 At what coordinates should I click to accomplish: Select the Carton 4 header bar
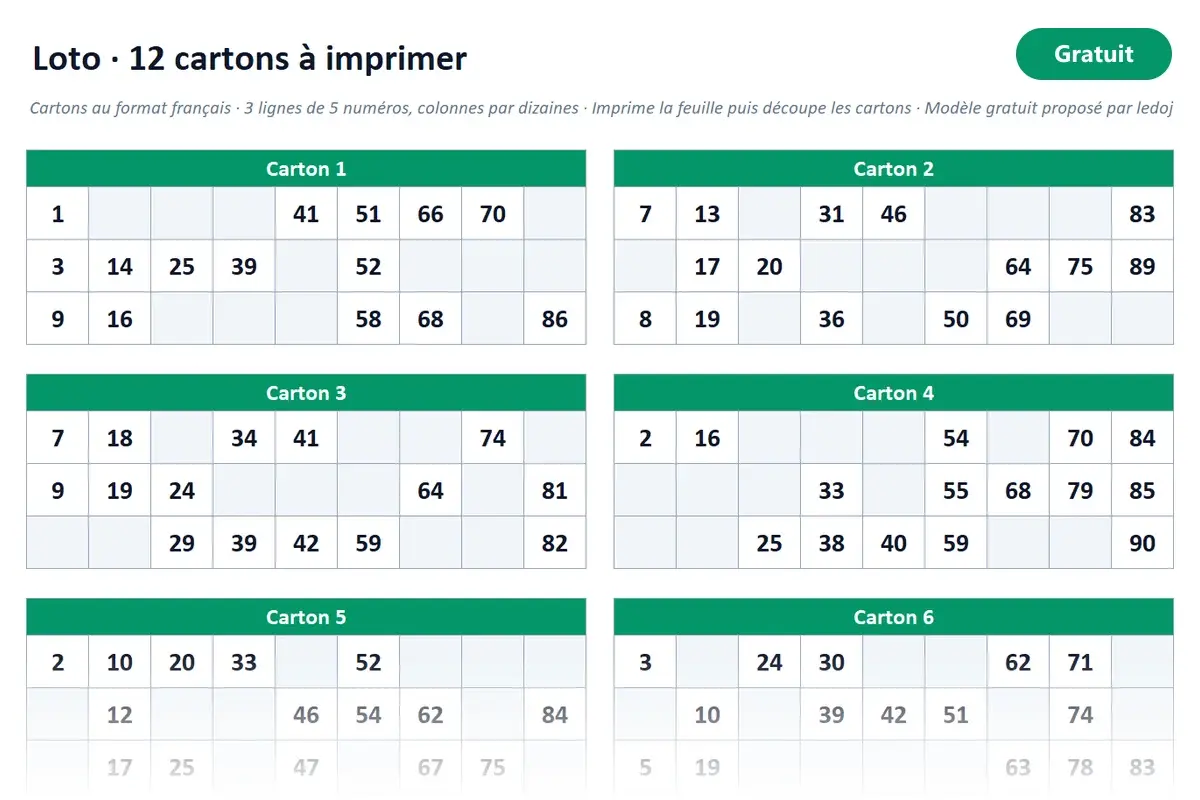(x=893, y=393)
